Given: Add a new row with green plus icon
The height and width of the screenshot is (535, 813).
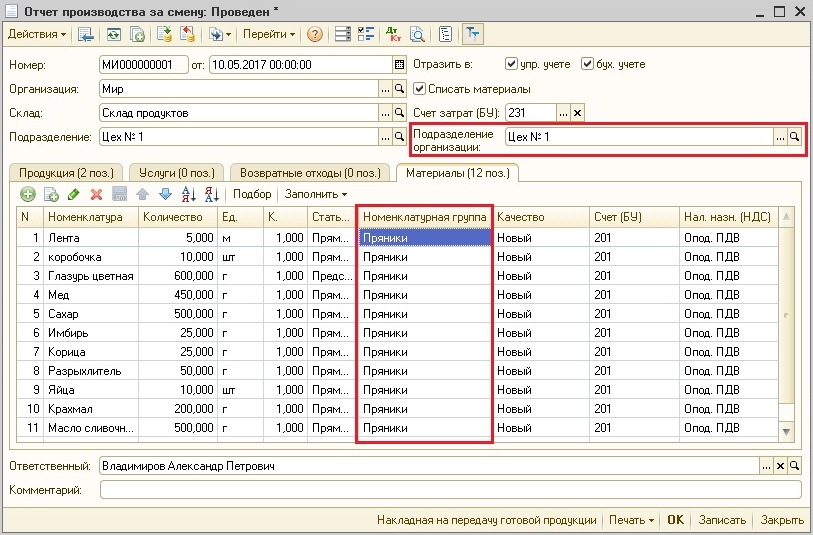Looking at the screenshot, I should [27, 194].
